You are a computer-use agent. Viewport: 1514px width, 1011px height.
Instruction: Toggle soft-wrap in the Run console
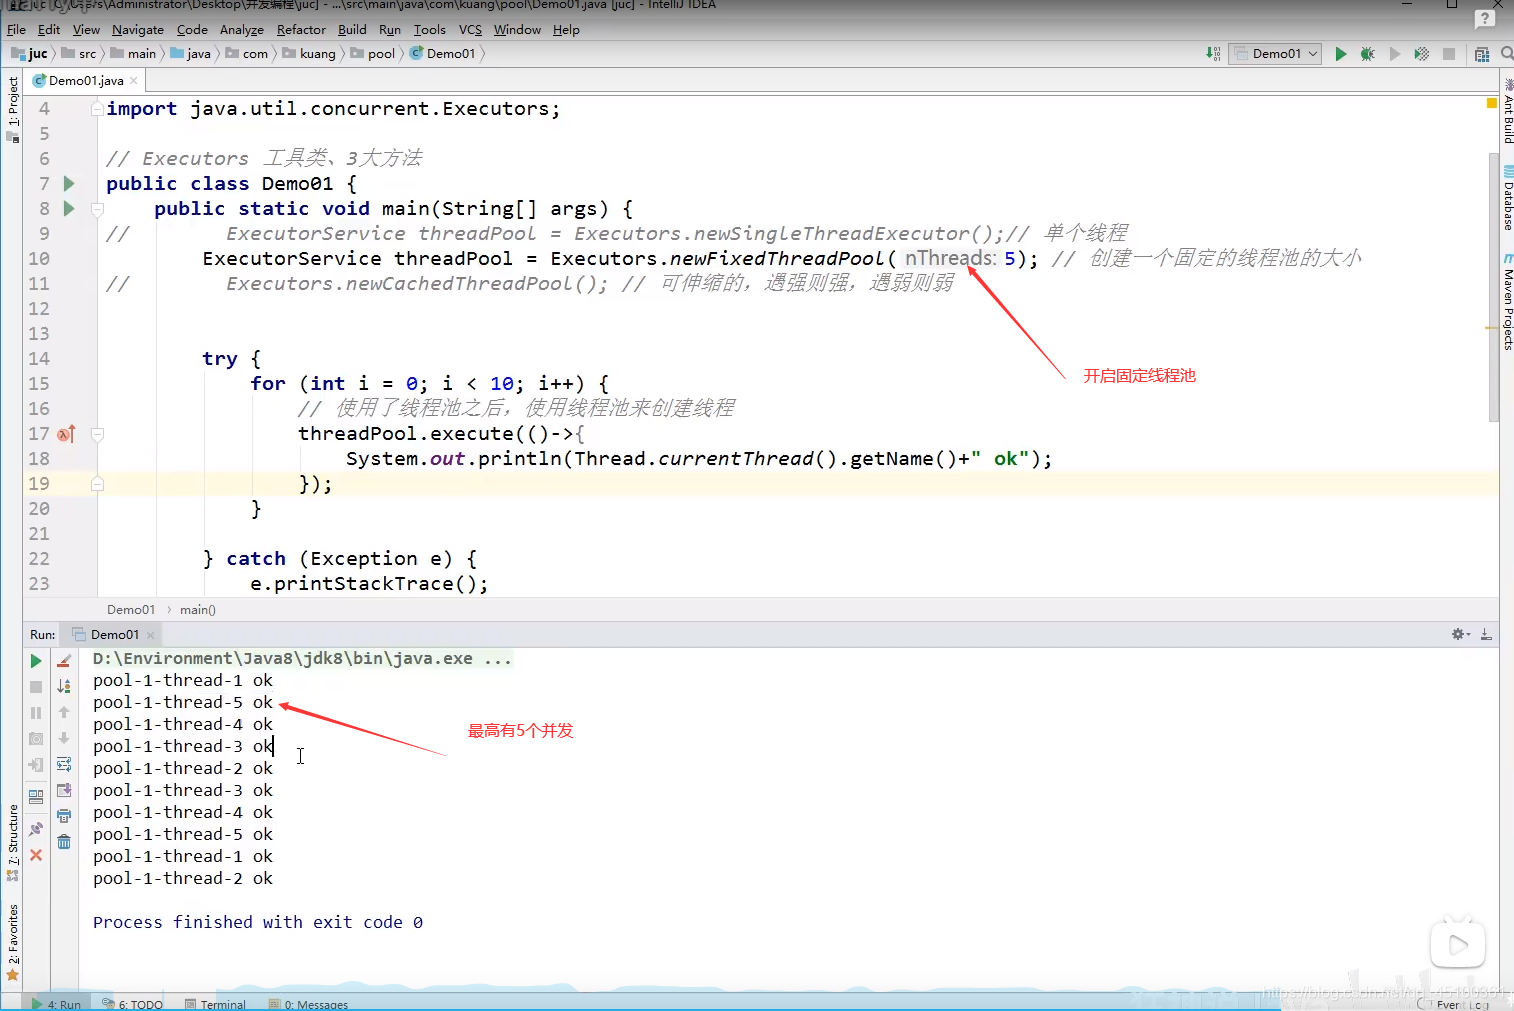64,764
